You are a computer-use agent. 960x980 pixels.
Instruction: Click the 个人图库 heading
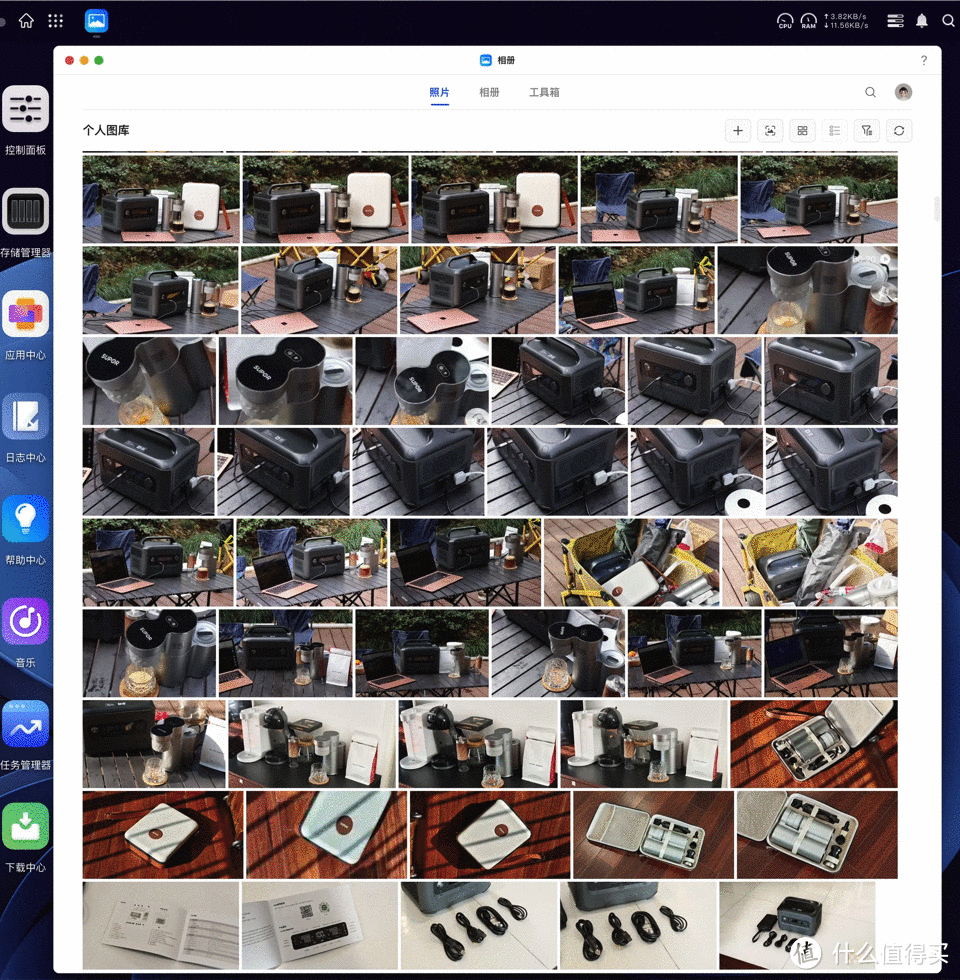pyautogui.click(x=106, y=131)
